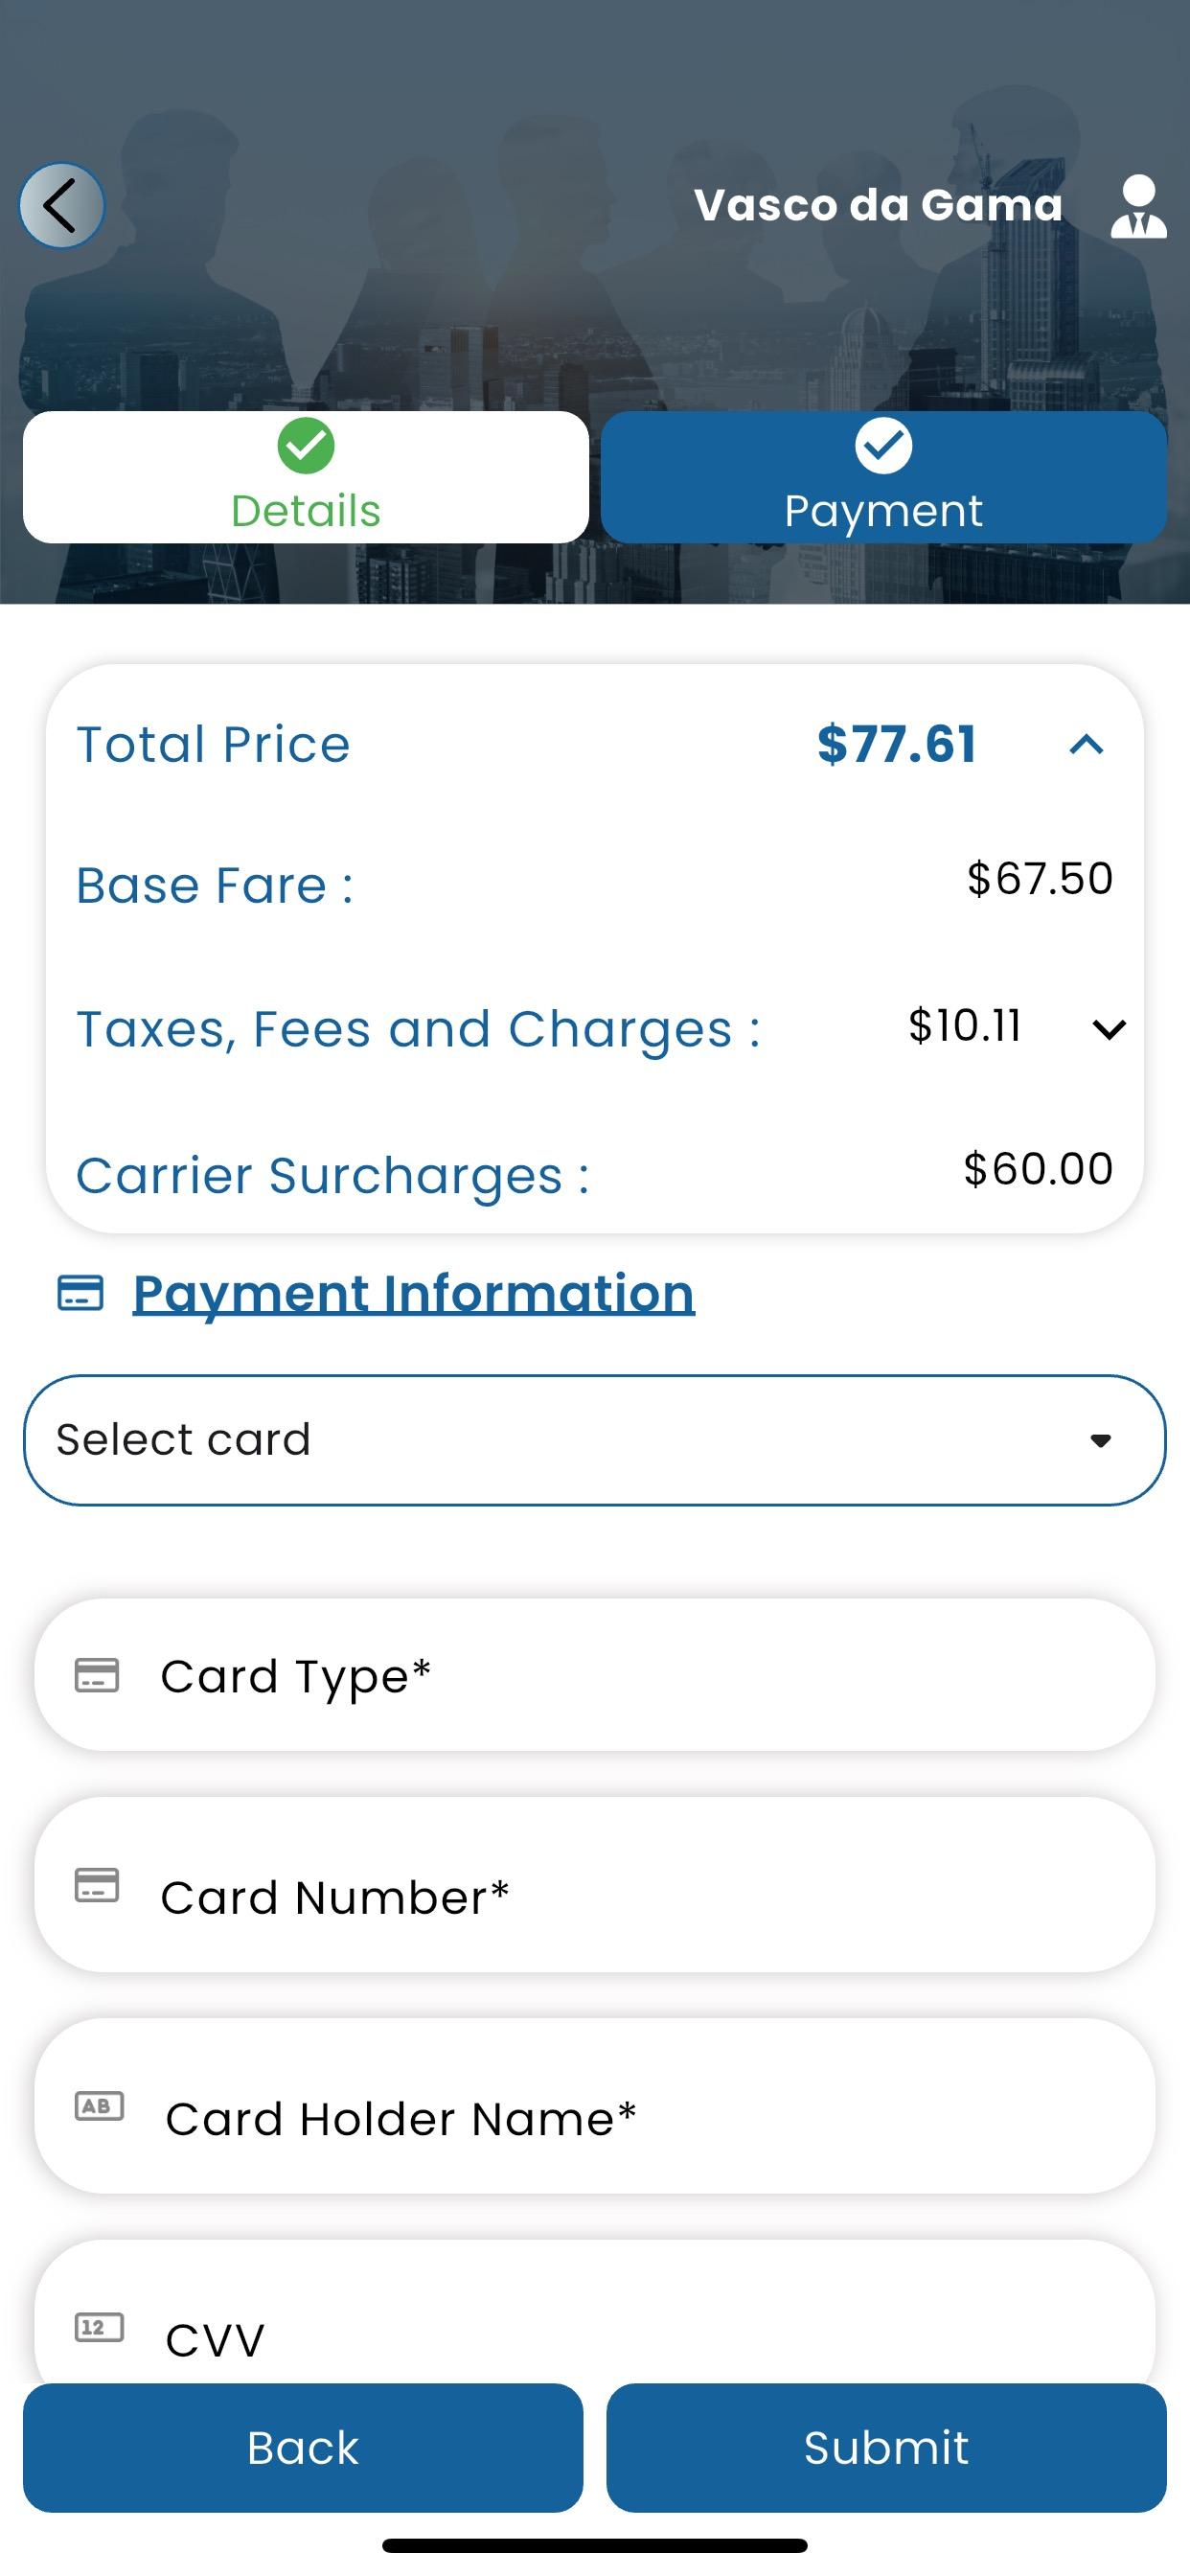Select the Payment tab
This screenshot has width=1190, height=2576.
click(x=884, y=477)
